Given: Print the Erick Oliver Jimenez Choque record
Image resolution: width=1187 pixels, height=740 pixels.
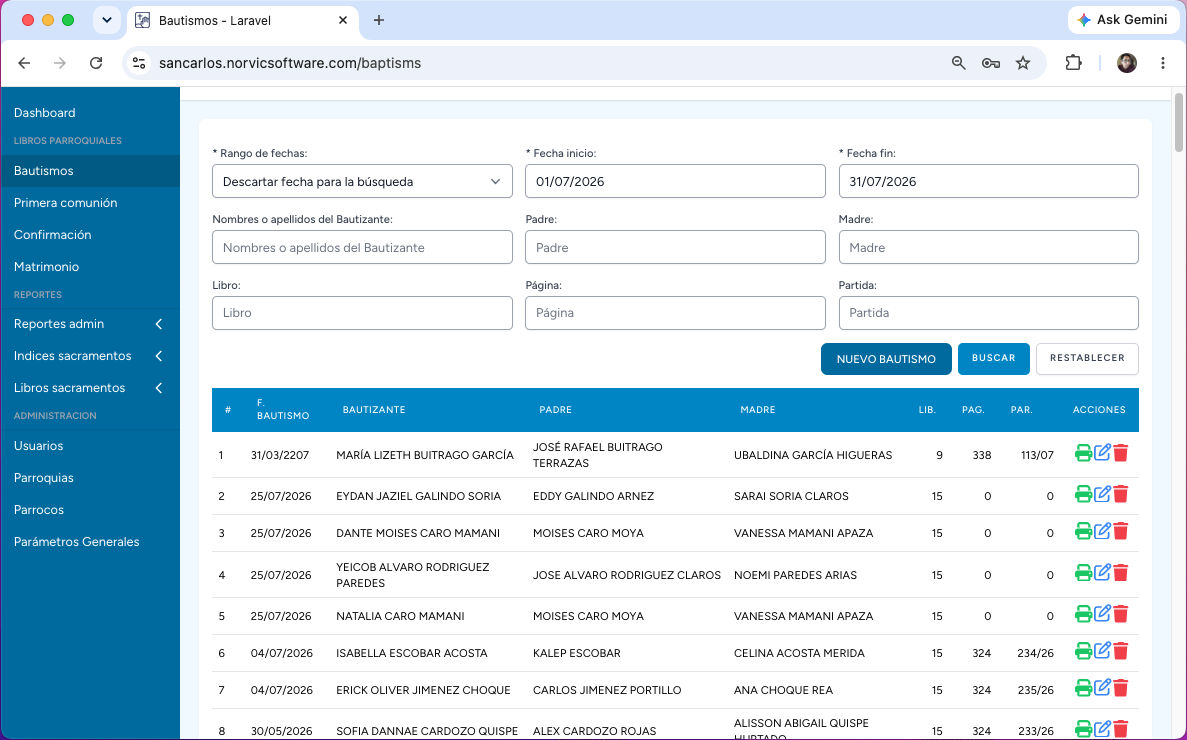Looking at the screenshot, I should [x=1083, y=689].
